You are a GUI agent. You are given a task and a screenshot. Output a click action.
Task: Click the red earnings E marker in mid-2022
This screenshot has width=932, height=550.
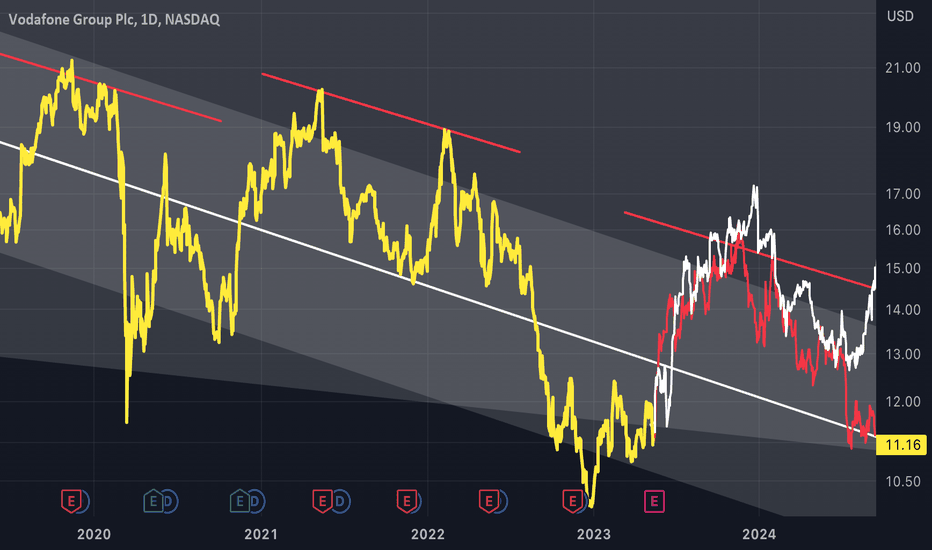489,501
